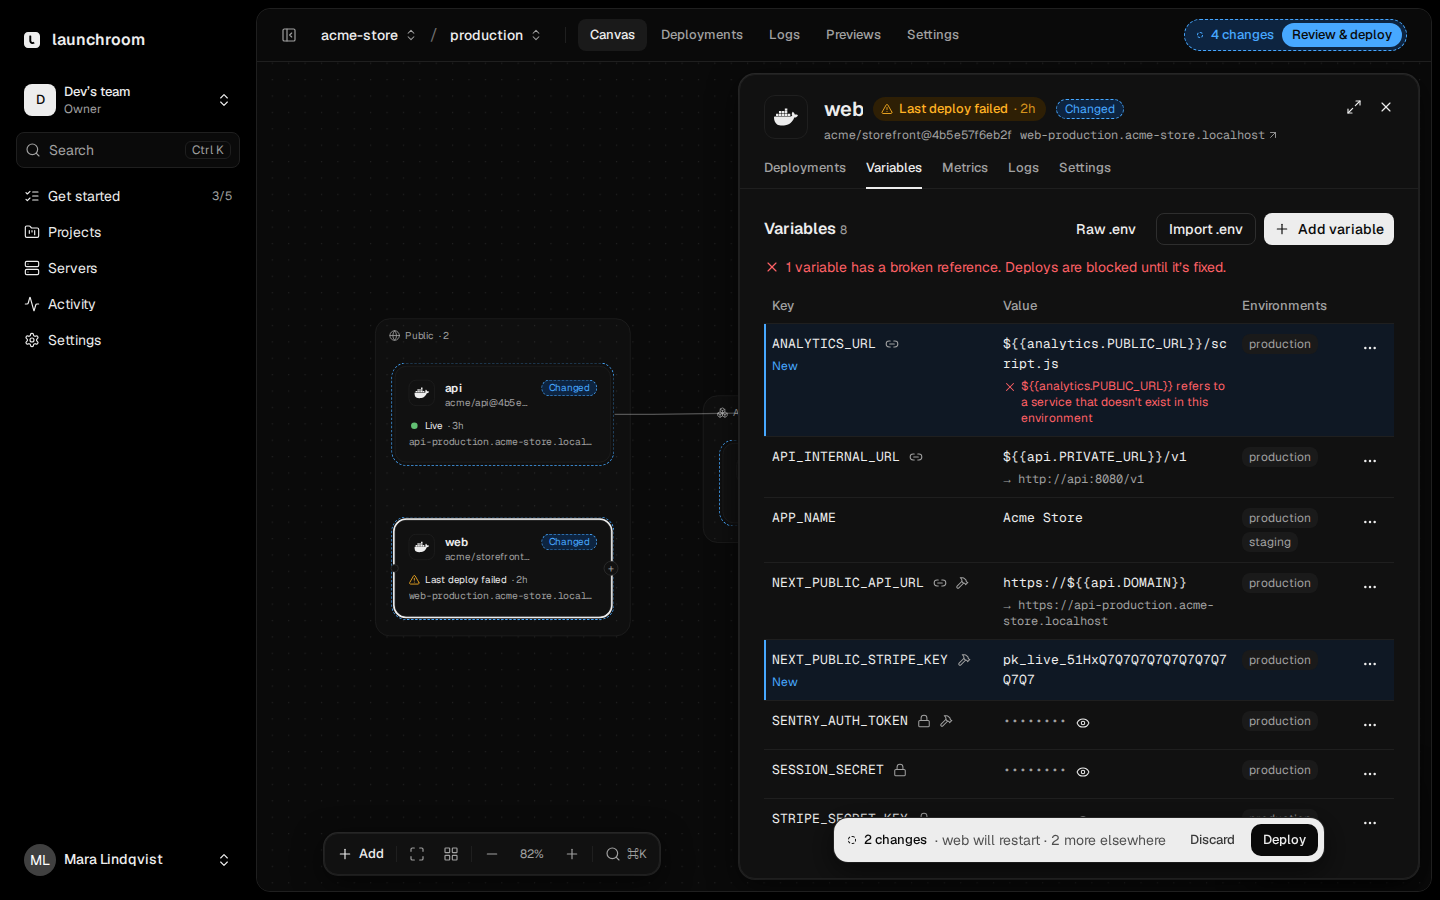Image resolution: width=1440 pixels, height=900 pixels.
Task: Deploy the 2 pending changes
Action: 1284,840
